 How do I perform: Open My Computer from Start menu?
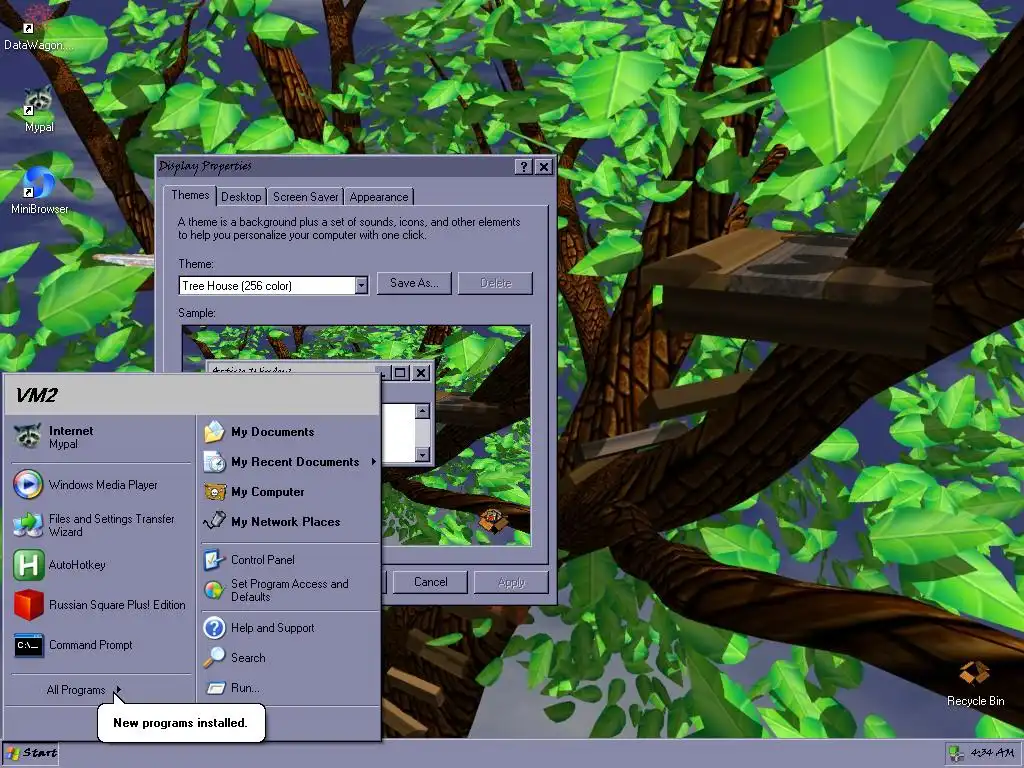[x=290, y=492]
